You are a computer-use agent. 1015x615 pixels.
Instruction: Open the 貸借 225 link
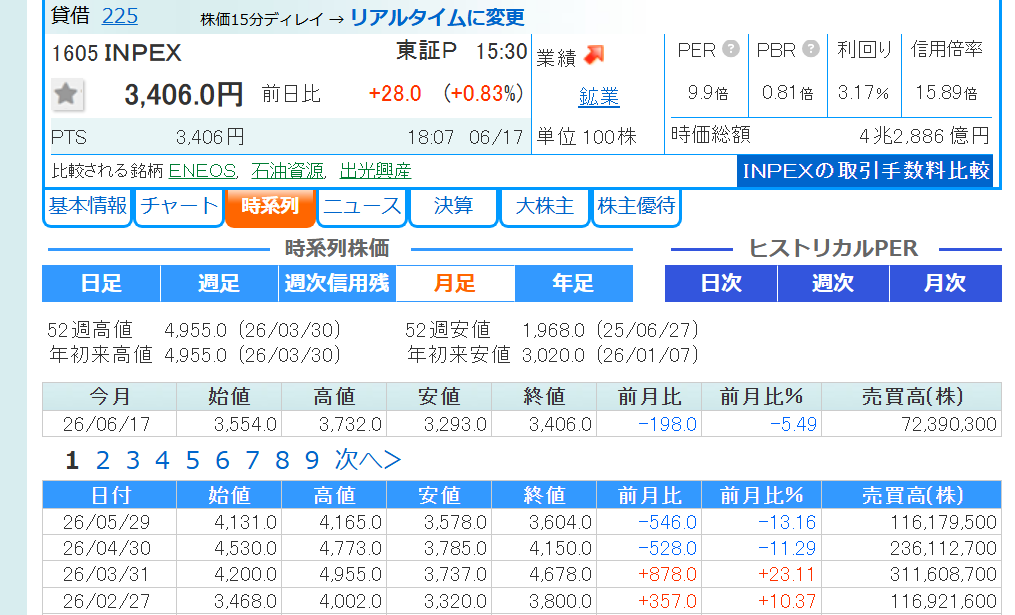click(x=120, y=16)
